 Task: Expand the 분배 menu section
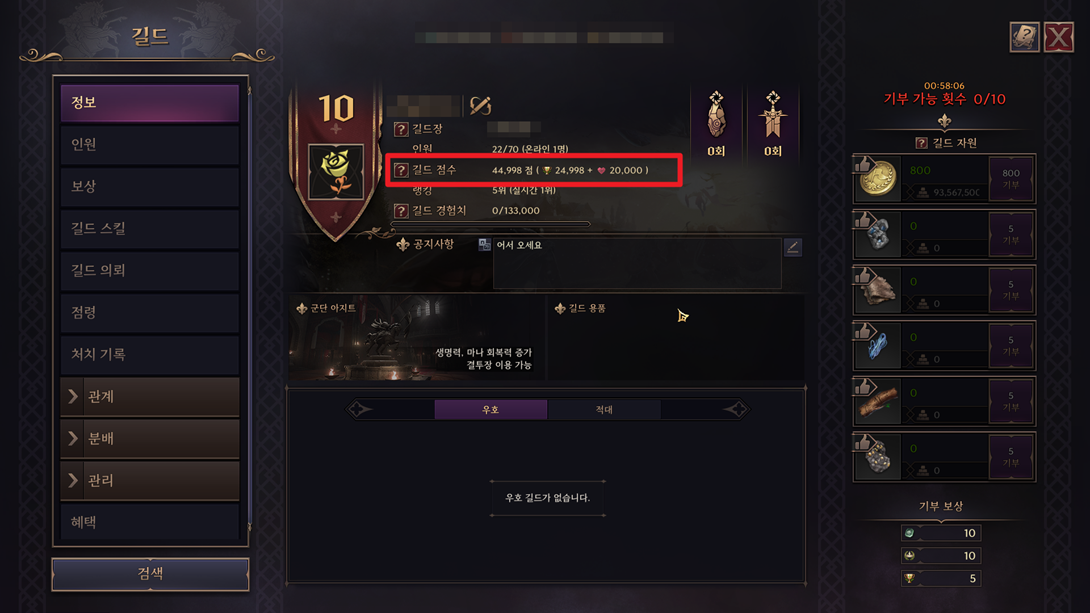coord(150,439)
